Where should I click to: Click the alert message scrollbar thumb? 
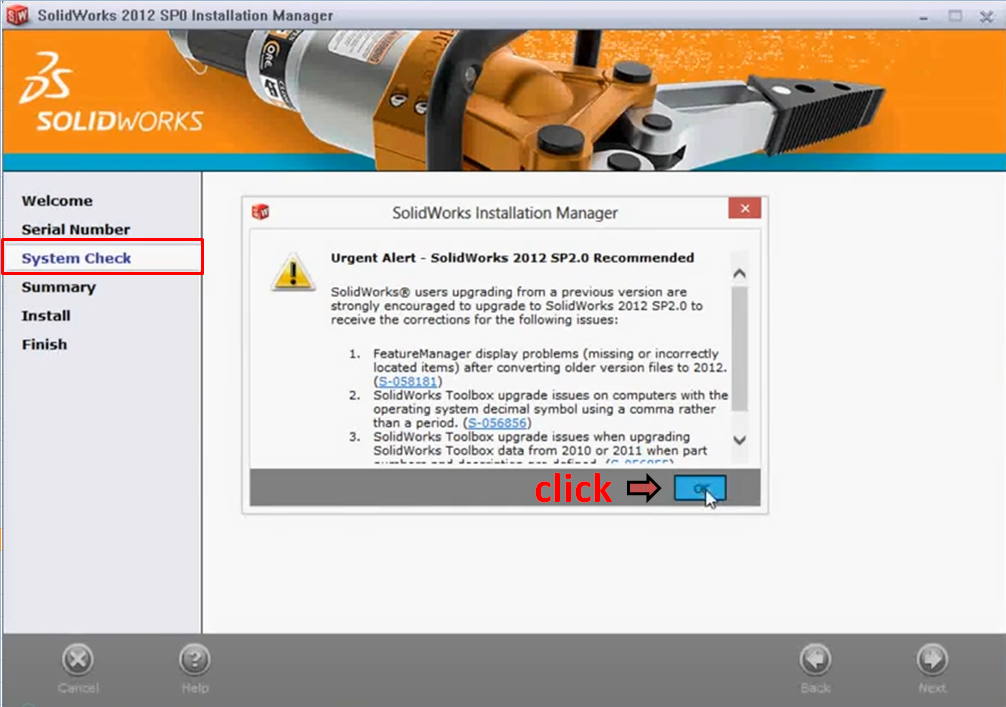(739, 349)
